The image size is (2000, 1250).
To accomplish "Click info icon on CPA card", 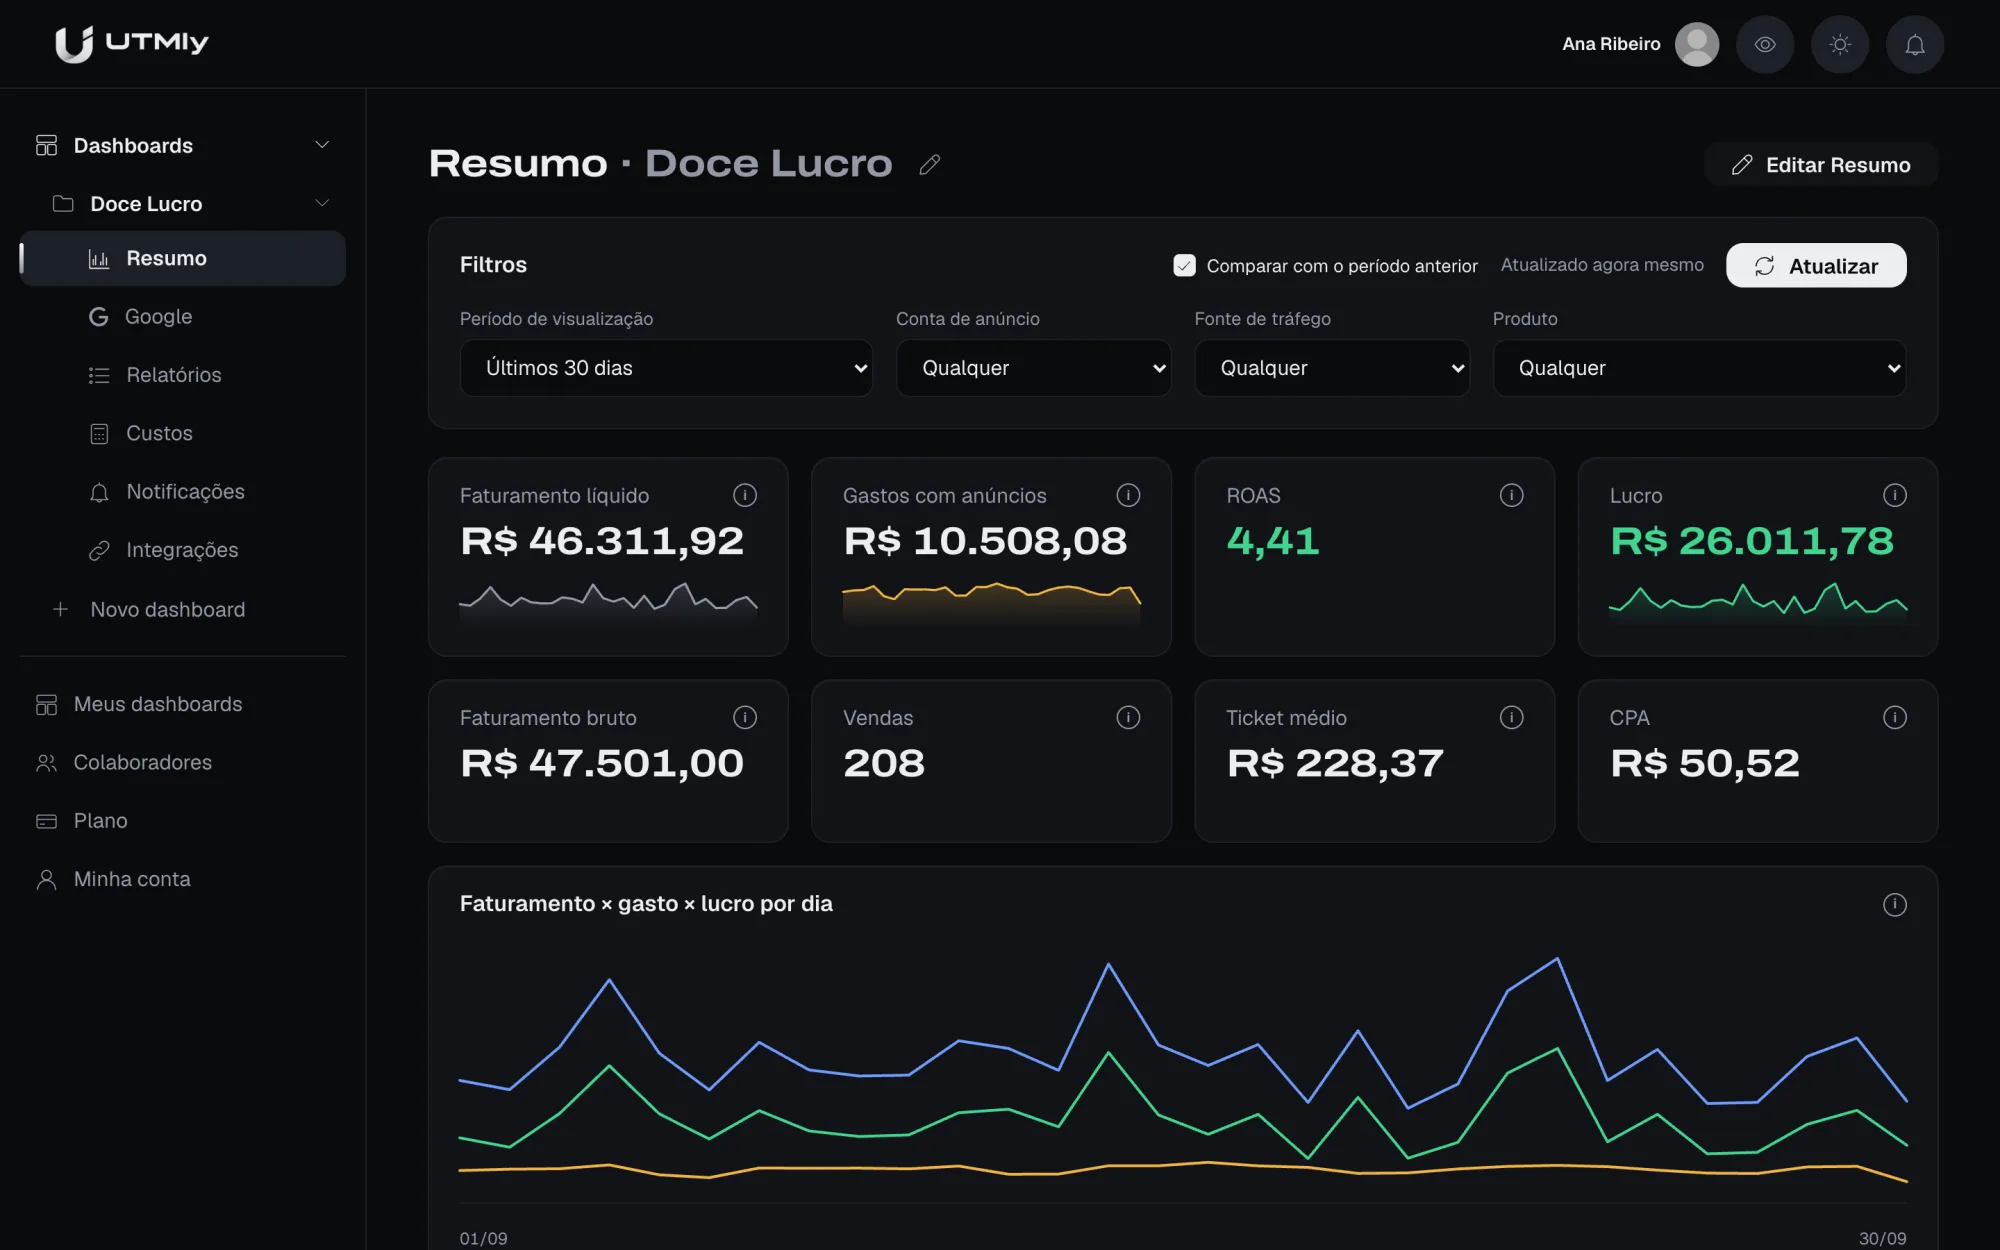I will 1894,717.
